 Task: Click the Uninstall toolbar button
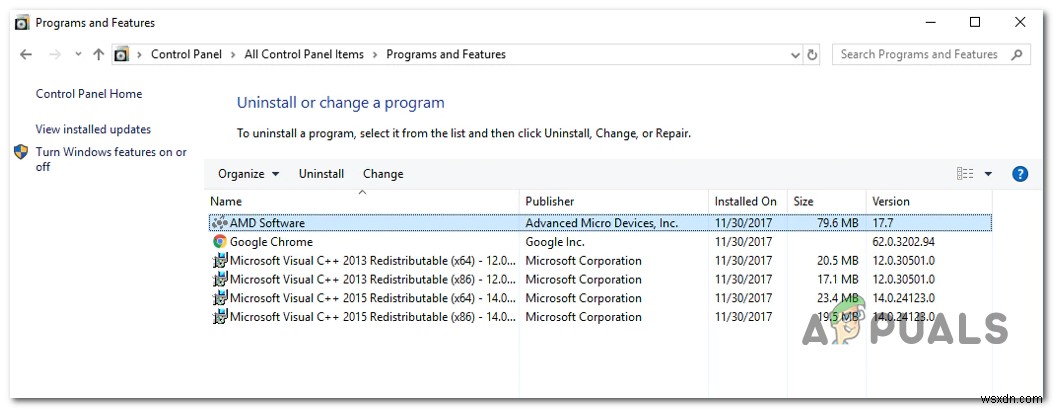(x=321, y=174)
